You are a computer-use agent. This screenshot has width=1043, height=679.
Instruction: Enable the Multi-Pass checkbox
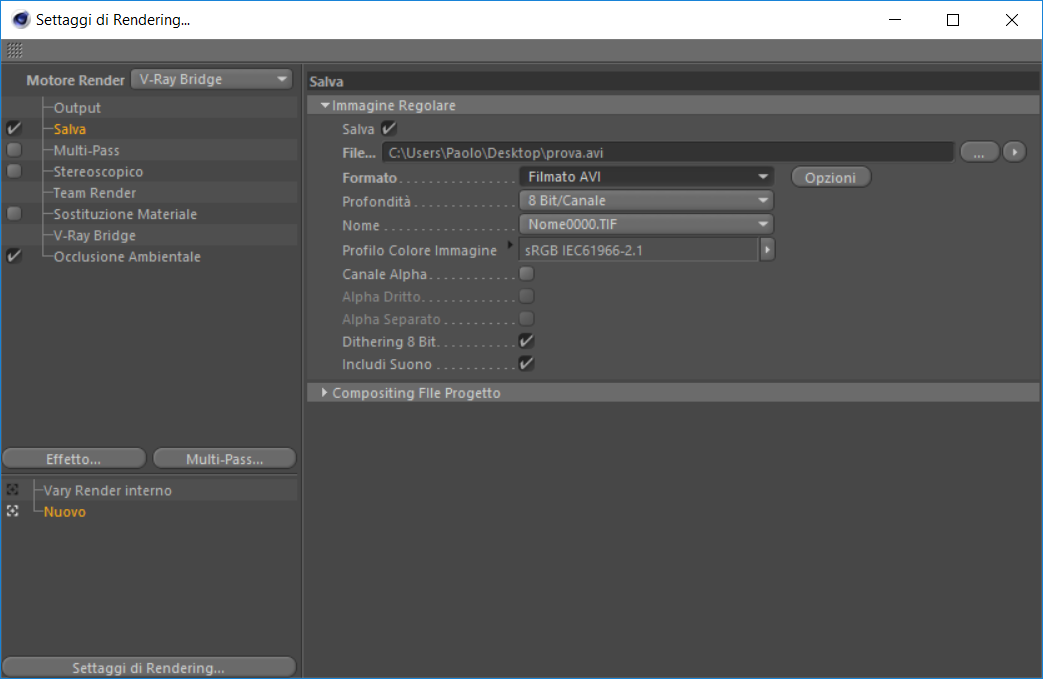14,150
